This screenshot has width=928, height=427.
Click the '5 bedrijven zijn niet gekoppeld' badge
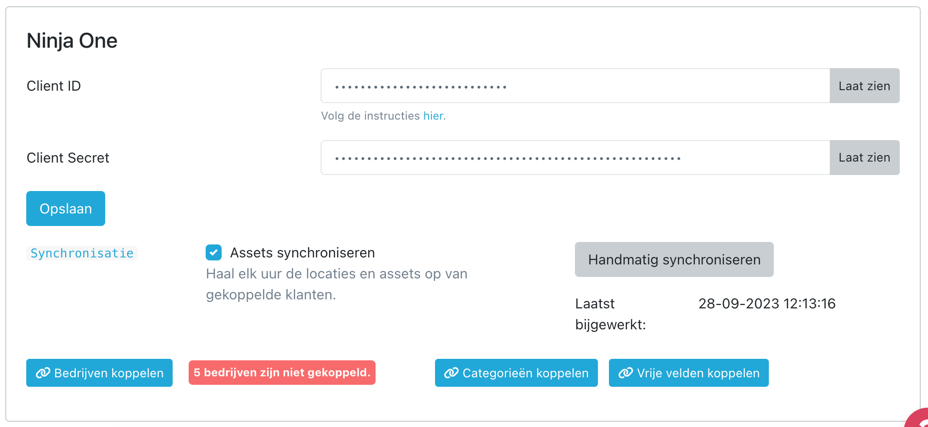(282, 373)
